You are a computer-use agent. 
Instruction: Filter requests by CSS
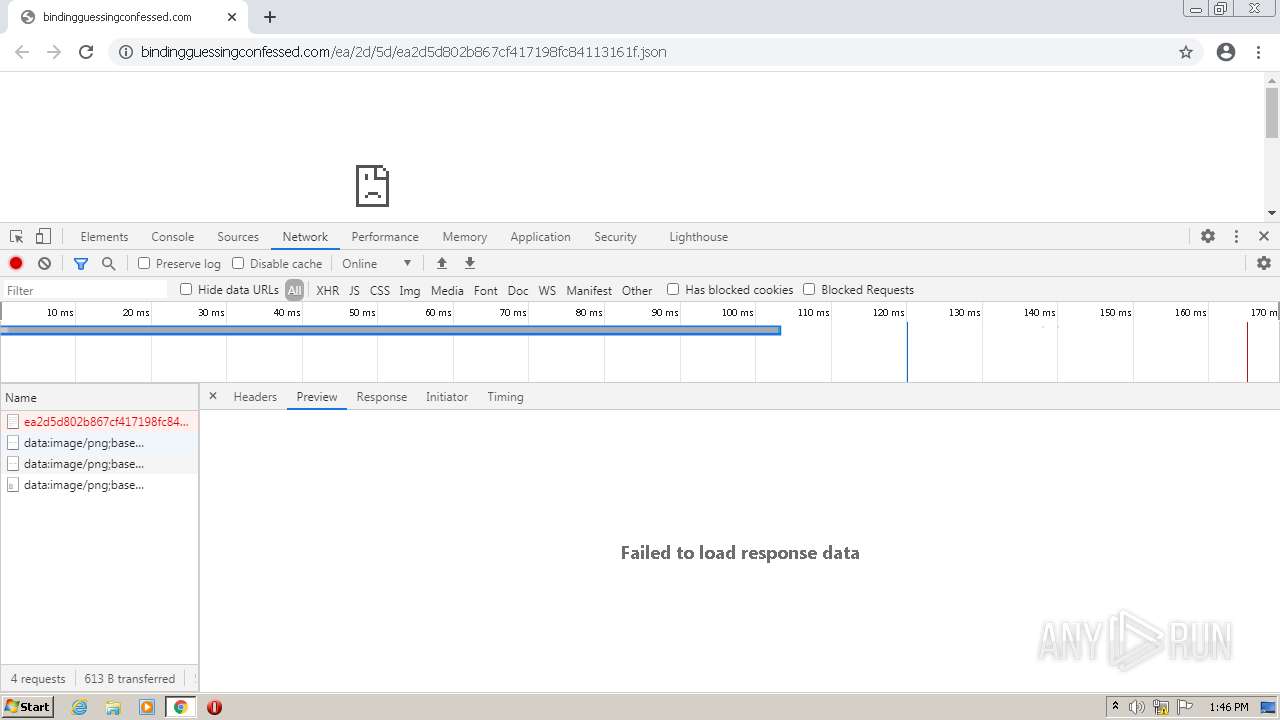tap(380, 290)
